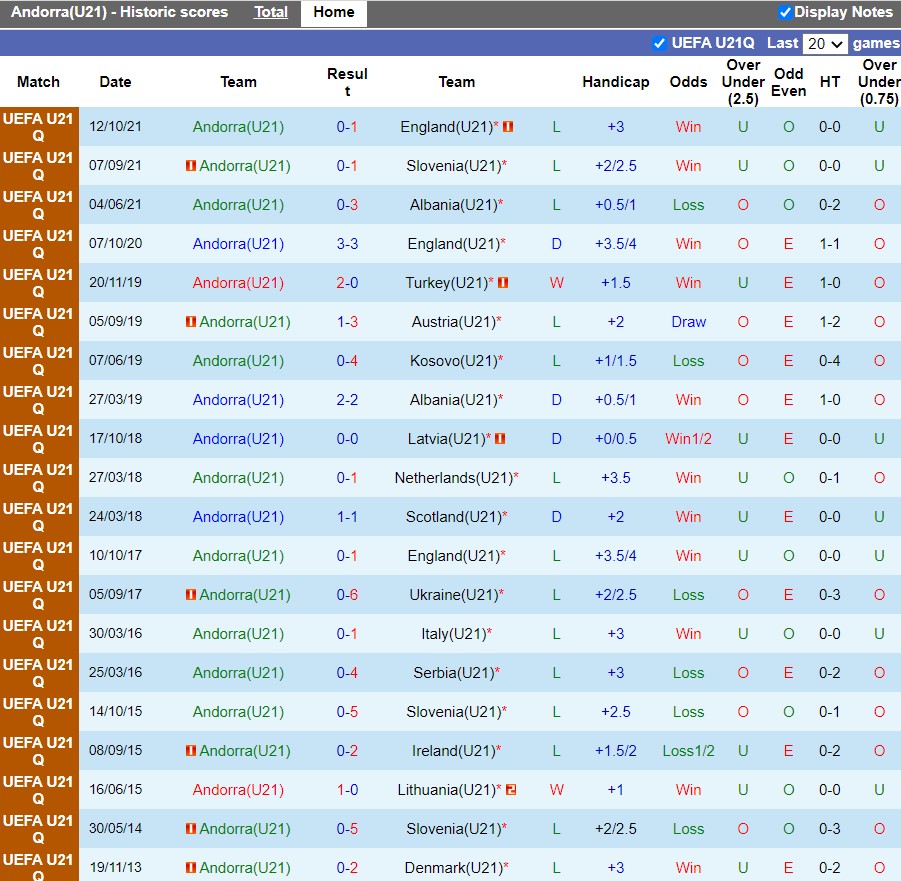Click red card icon beside England(U21) on 12/10/21

508,127
